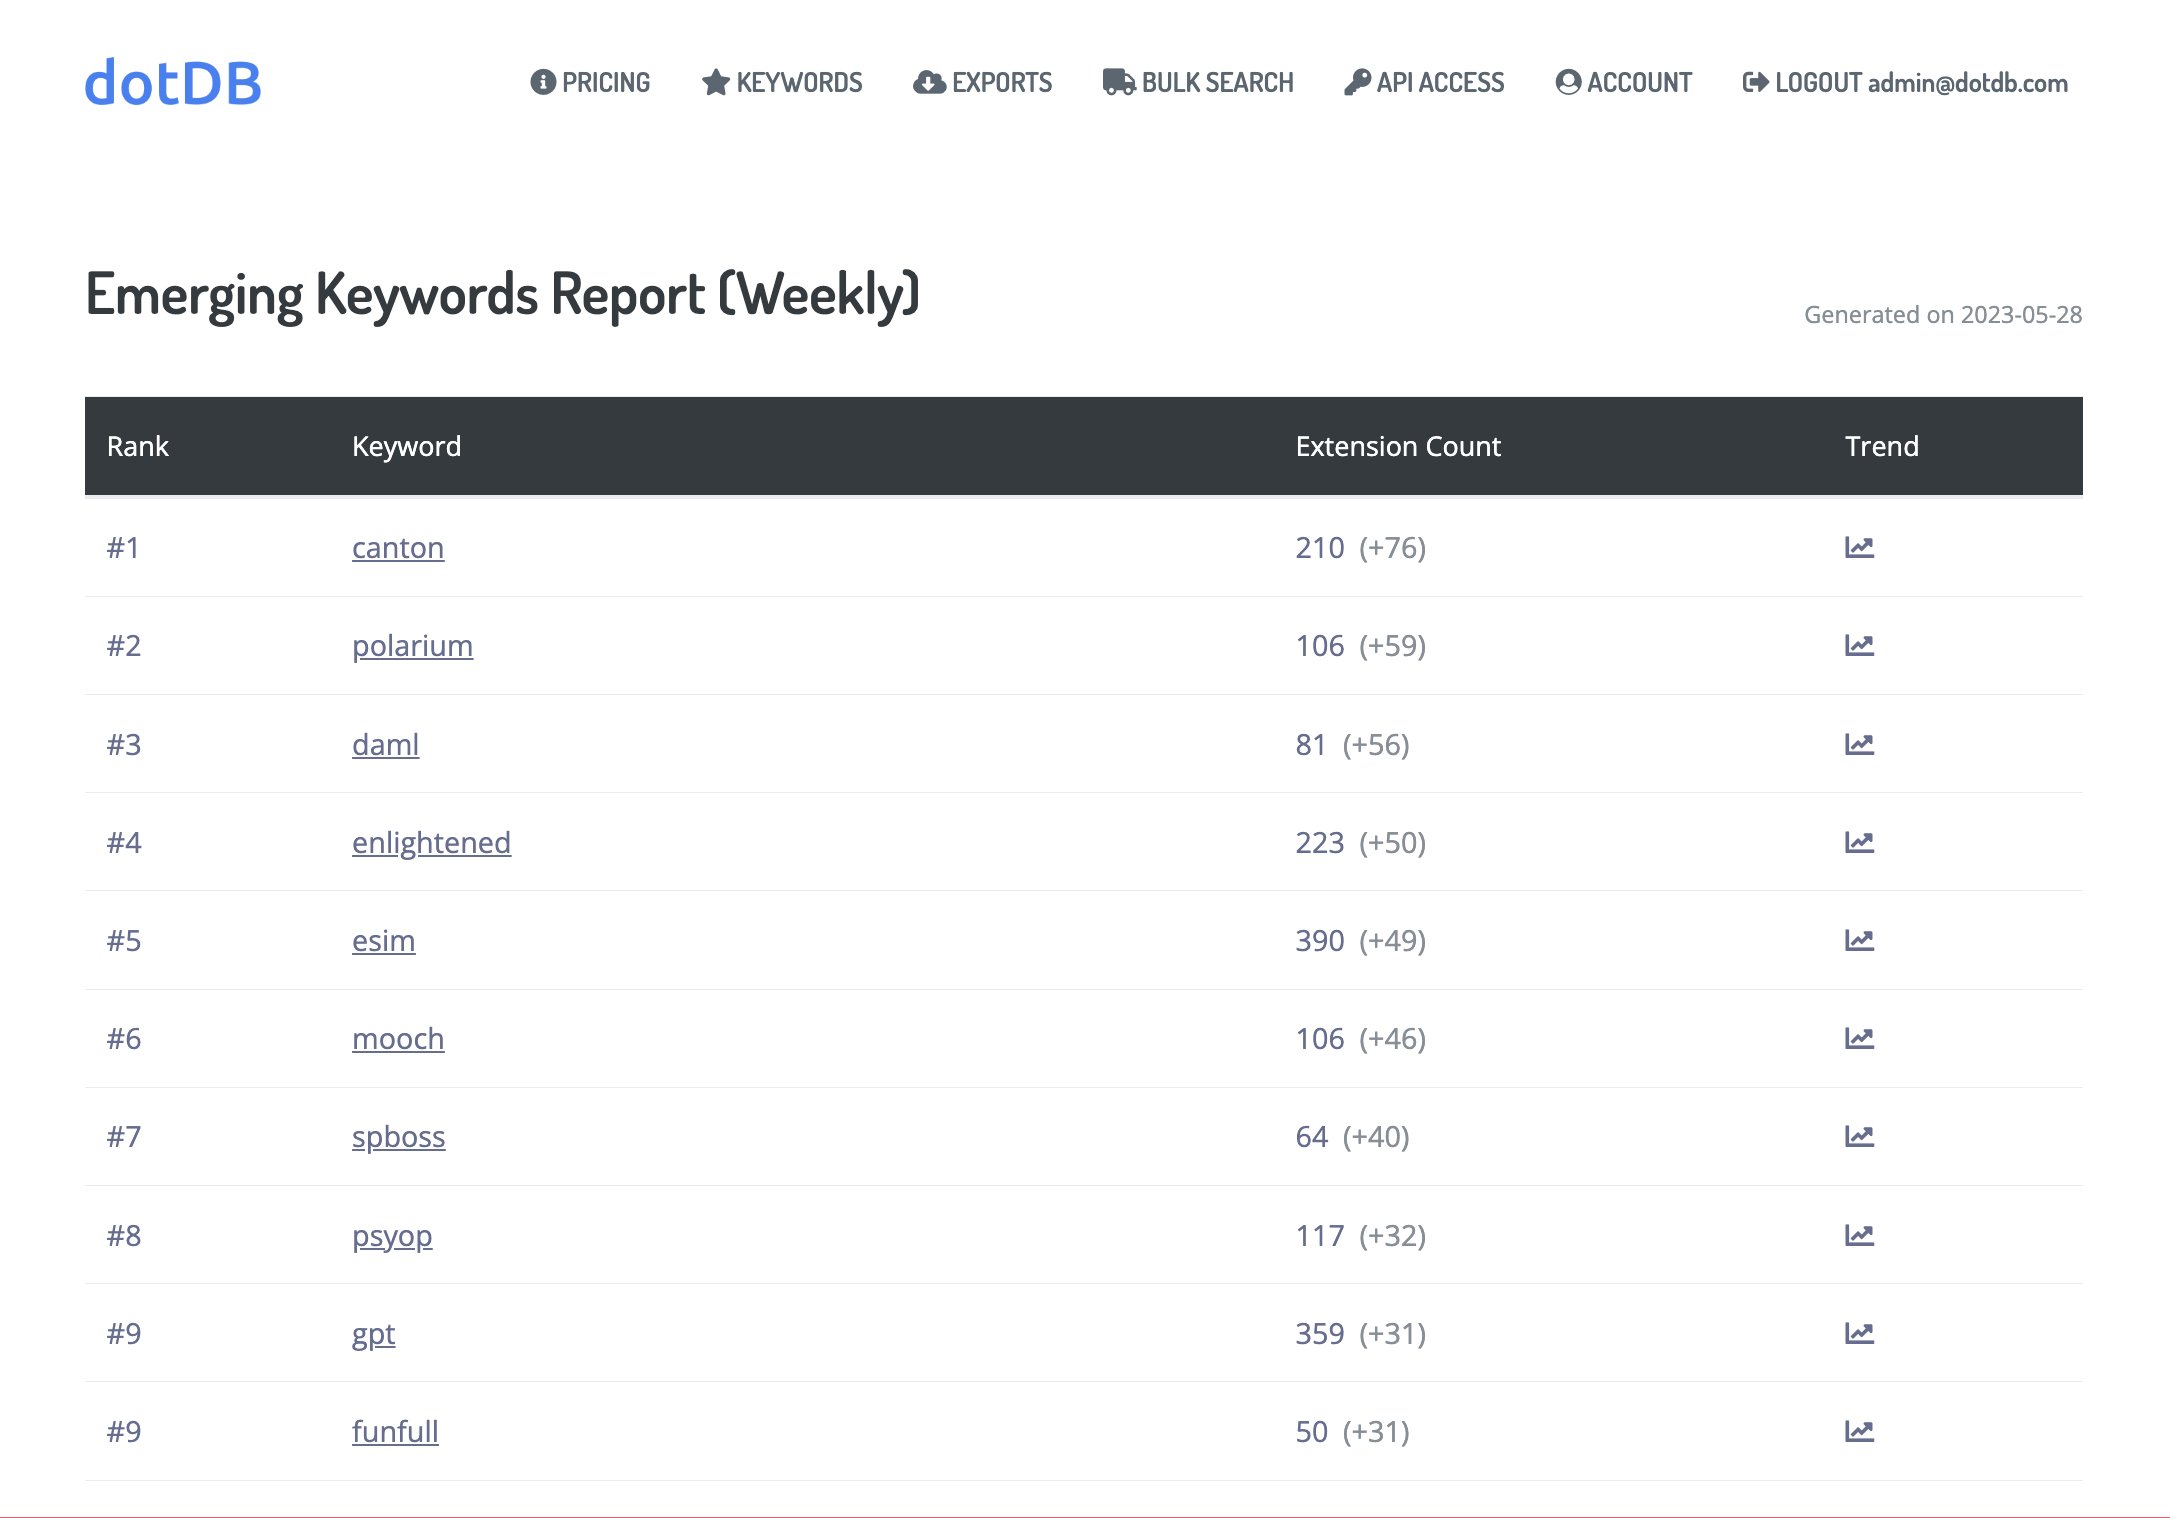Open the Keywords menu item
The width and height of the screenshot is (2170, 1518).
(x=782, y=82)
